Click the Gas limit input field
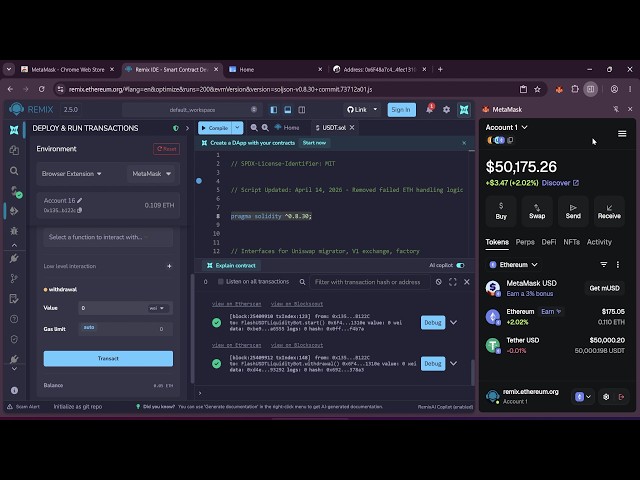Screen dimensions: 640x480 coord(126,329)
